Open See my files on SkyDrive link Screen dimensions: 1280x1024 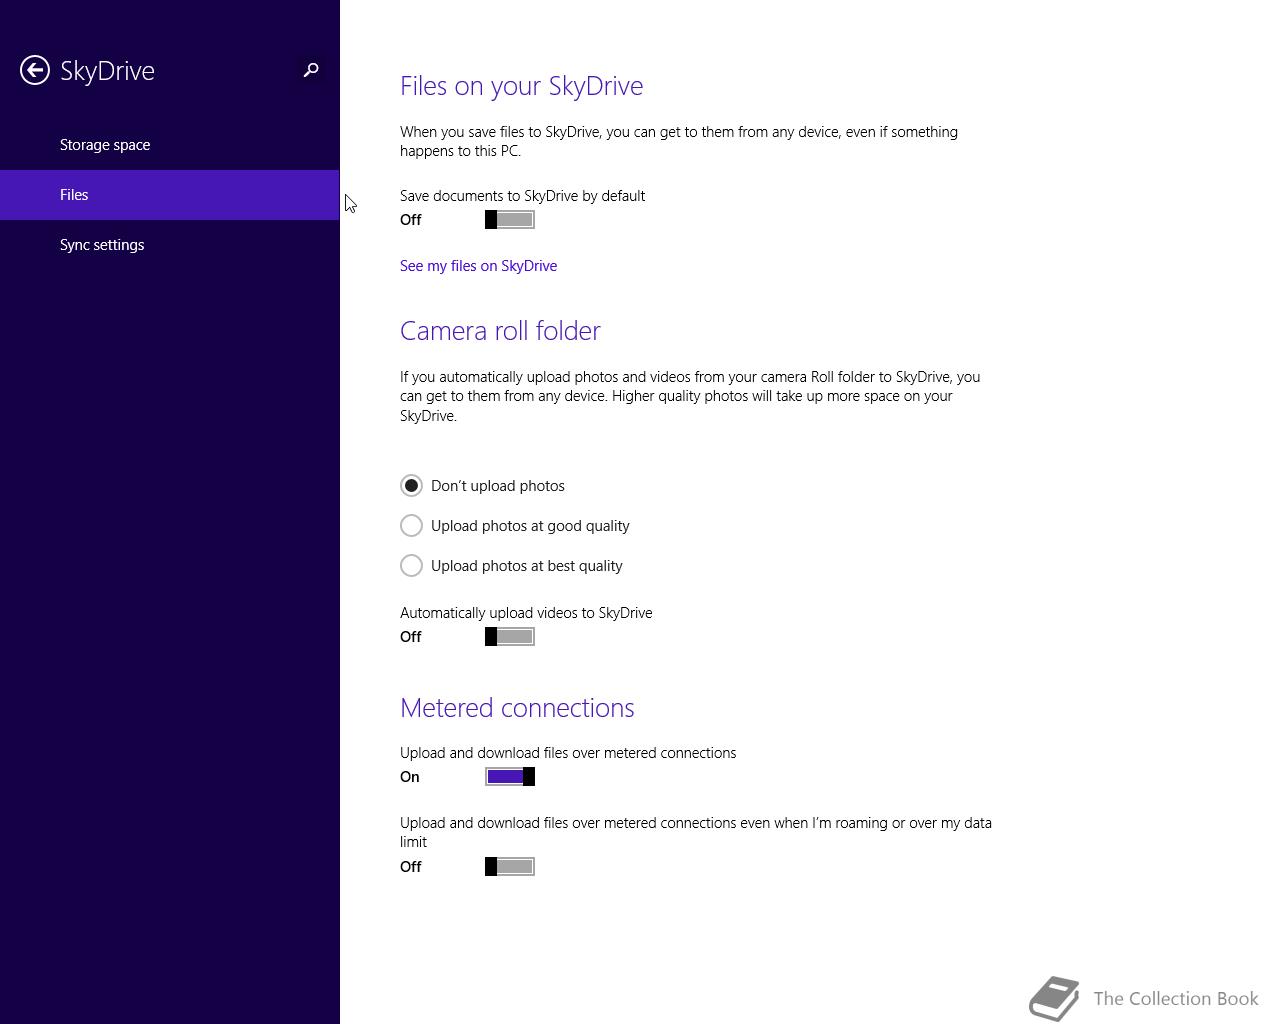pos(478,266)
